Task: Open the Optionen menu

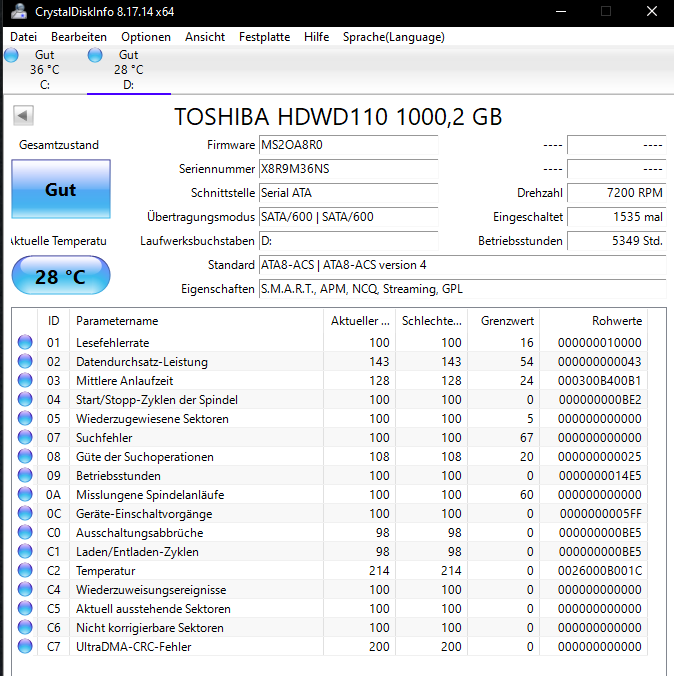Action: click(x=146, y=37)
